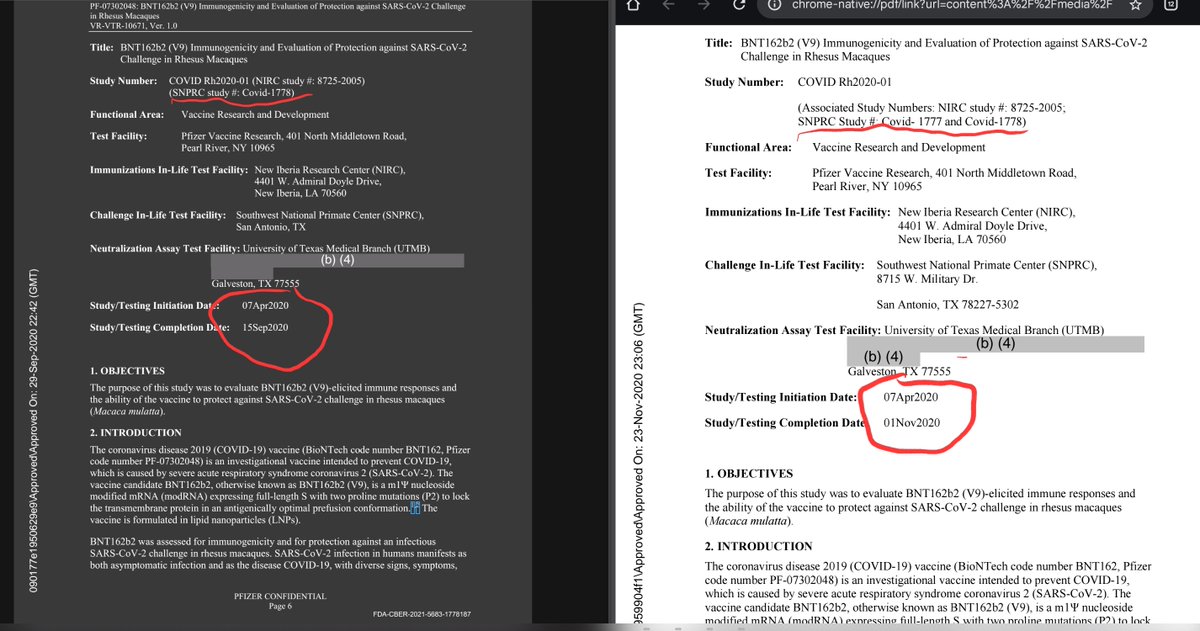Click '1. OBJECTIVES' heading in right document
The width and height of the screenshot is (1200, 631).
749,473
